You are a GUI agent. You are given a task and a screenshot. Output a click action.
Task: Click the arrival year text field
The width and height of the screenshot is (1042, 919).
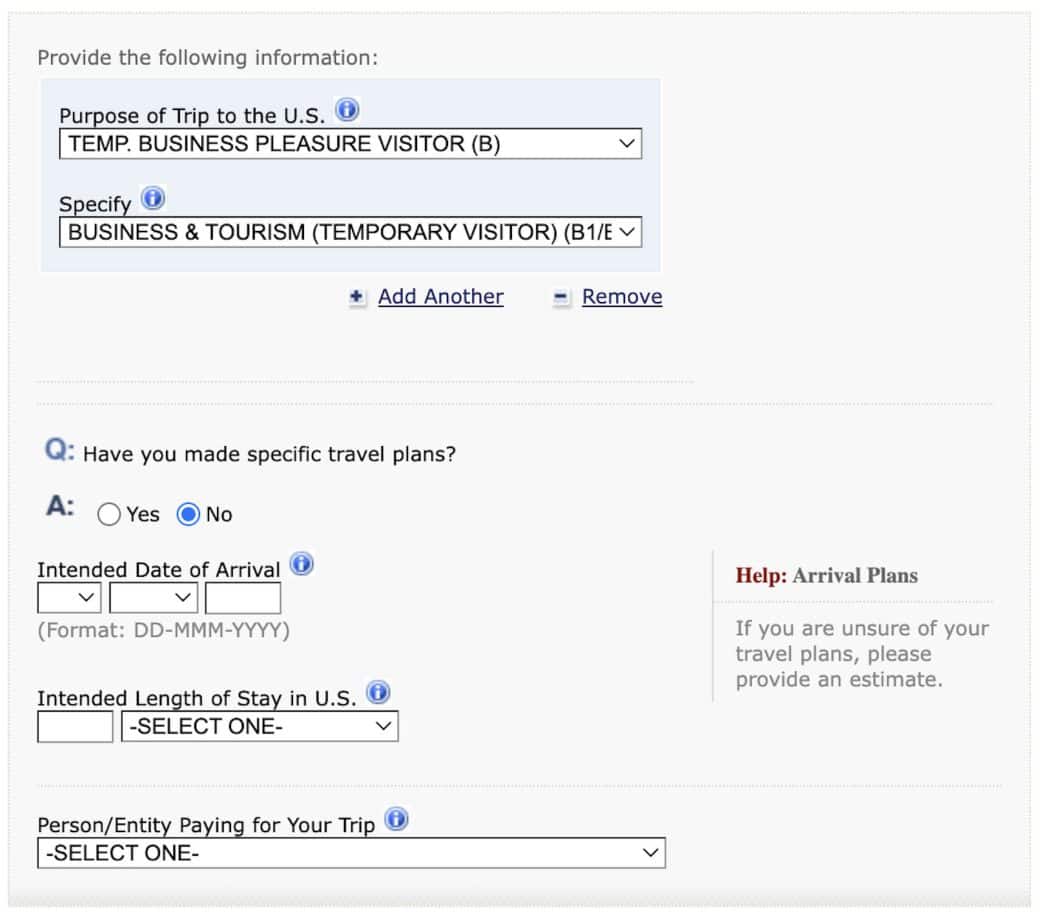click(243, 598)
